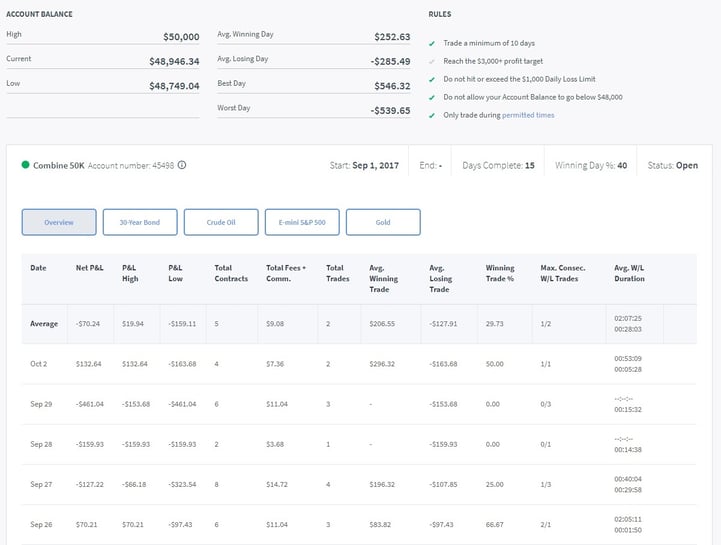Select the 30-Year Bond tab
The width and height of the screenshot is (721, 545).
[140, 222]
